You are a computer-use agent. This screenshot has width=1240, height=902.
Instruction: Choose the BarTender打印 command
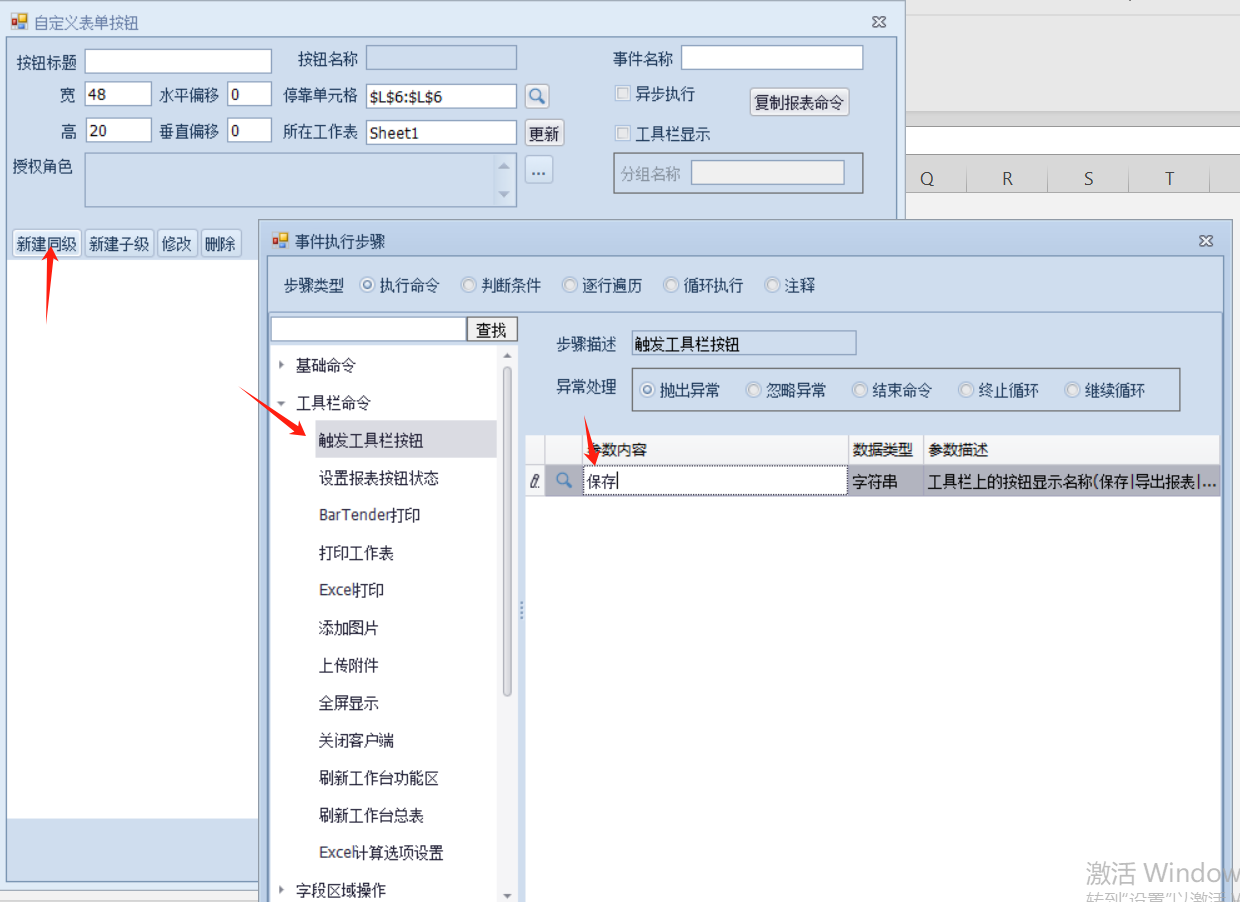point(369,515)
